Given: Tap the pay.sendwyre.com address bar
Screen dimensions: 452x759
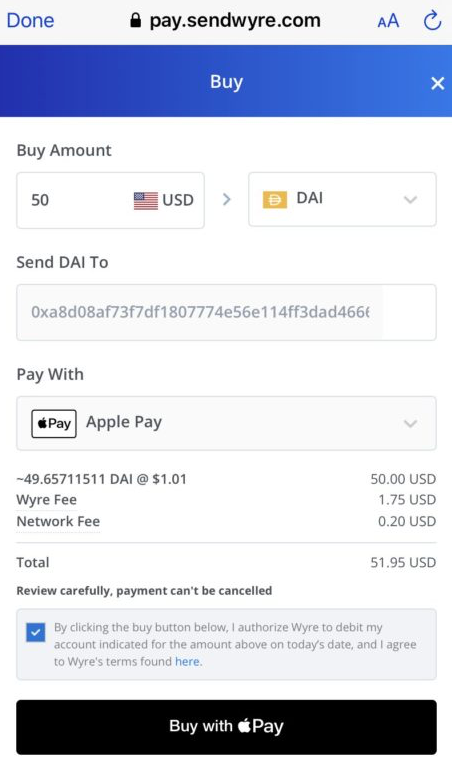Looking at the screenshot, I should [226, 20].
